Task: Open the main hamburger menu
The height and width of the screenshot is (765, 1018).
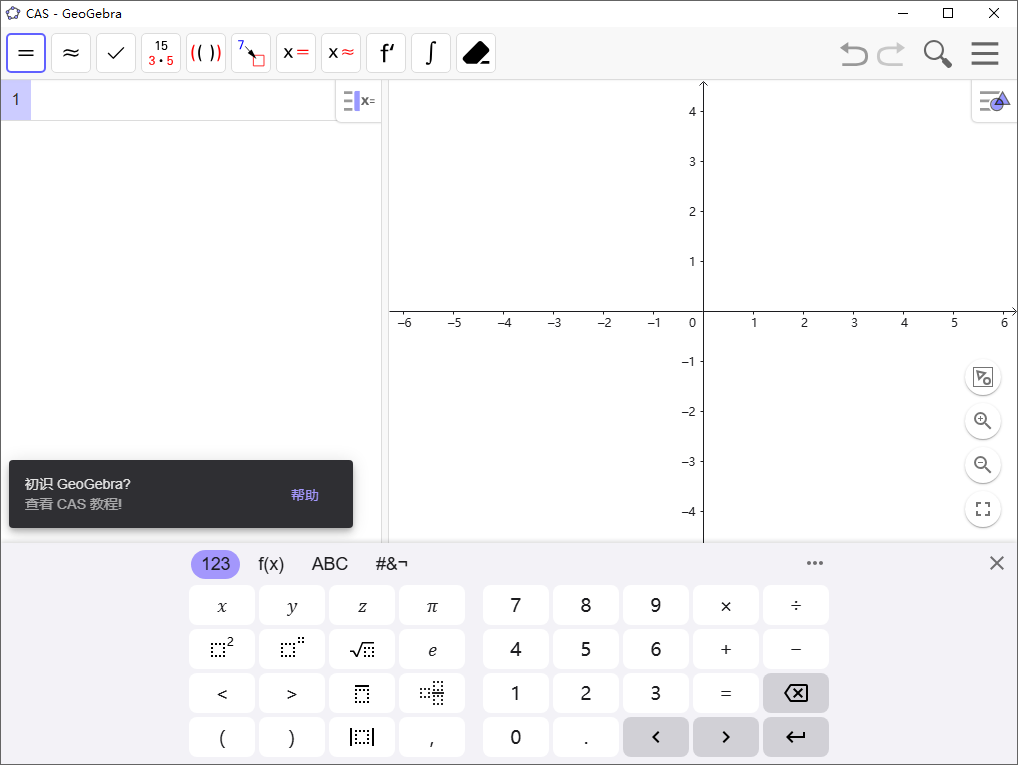Action: pos(985,54)
